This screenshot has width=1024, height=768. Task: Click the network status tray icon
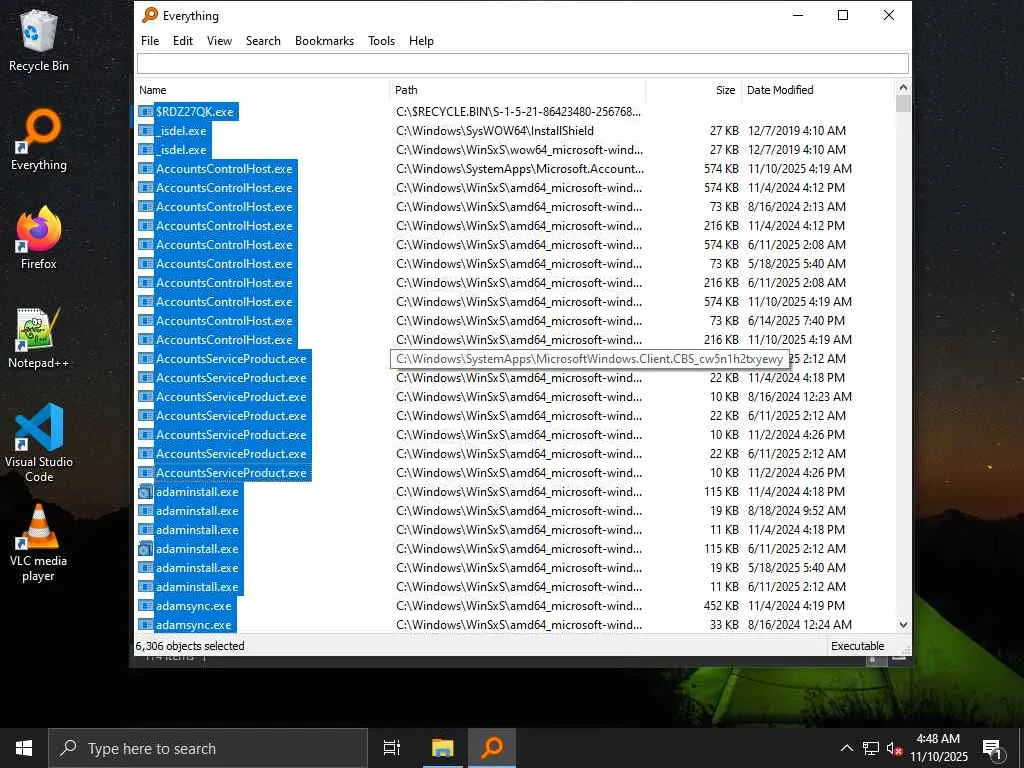pyautogui.click(x=871, y=748)
